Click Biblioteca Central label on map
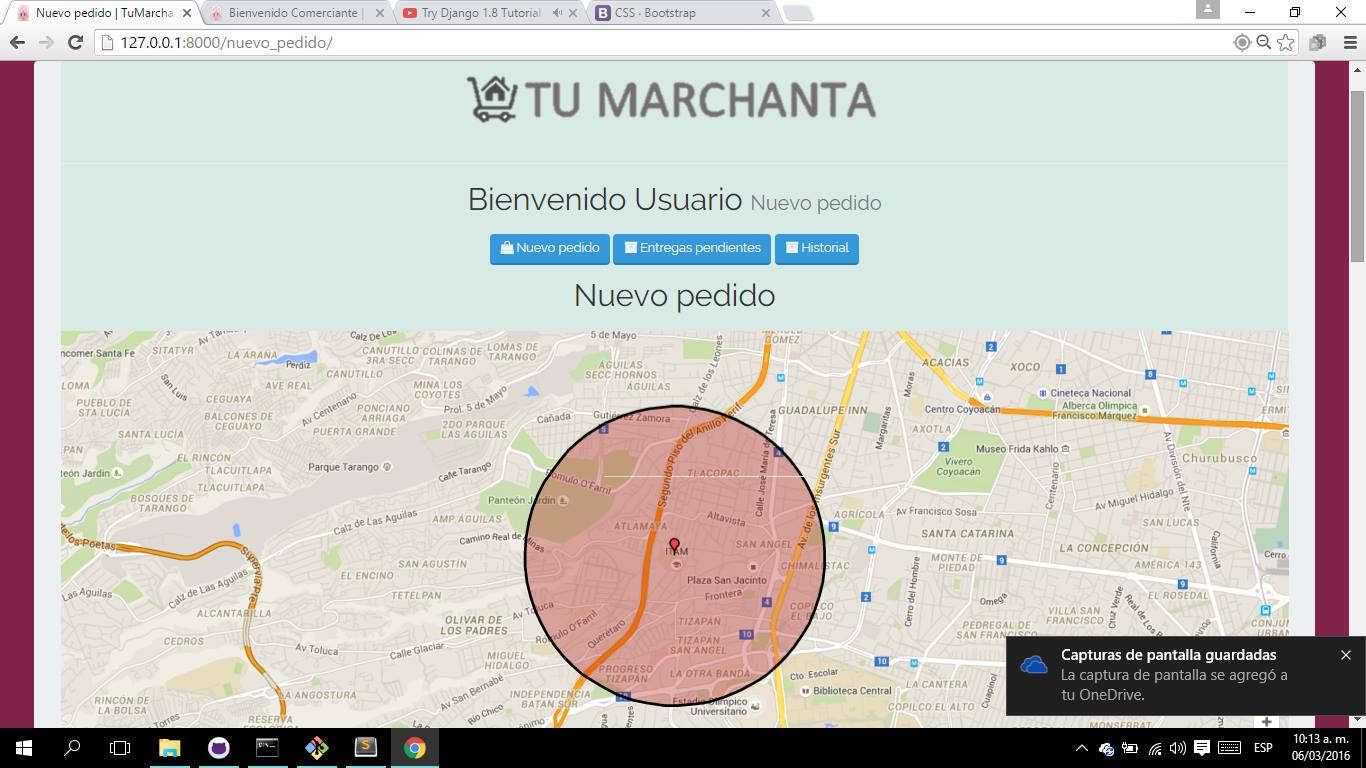The width and height of the screenshot is (1366, 768). (853, 690)
